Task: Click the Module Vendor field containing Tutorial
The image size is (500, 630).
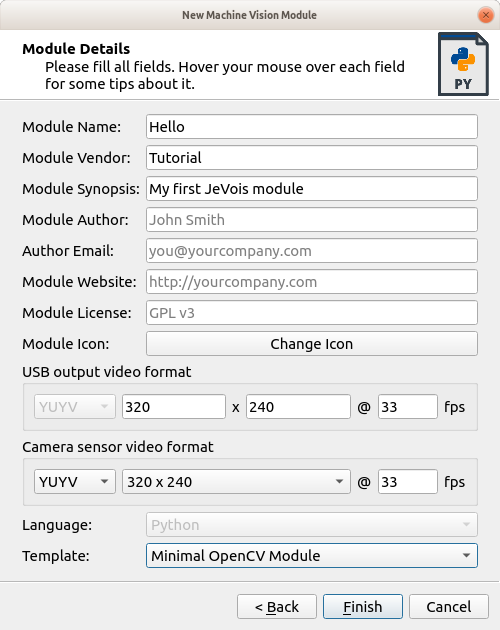Action: (312, 158)
